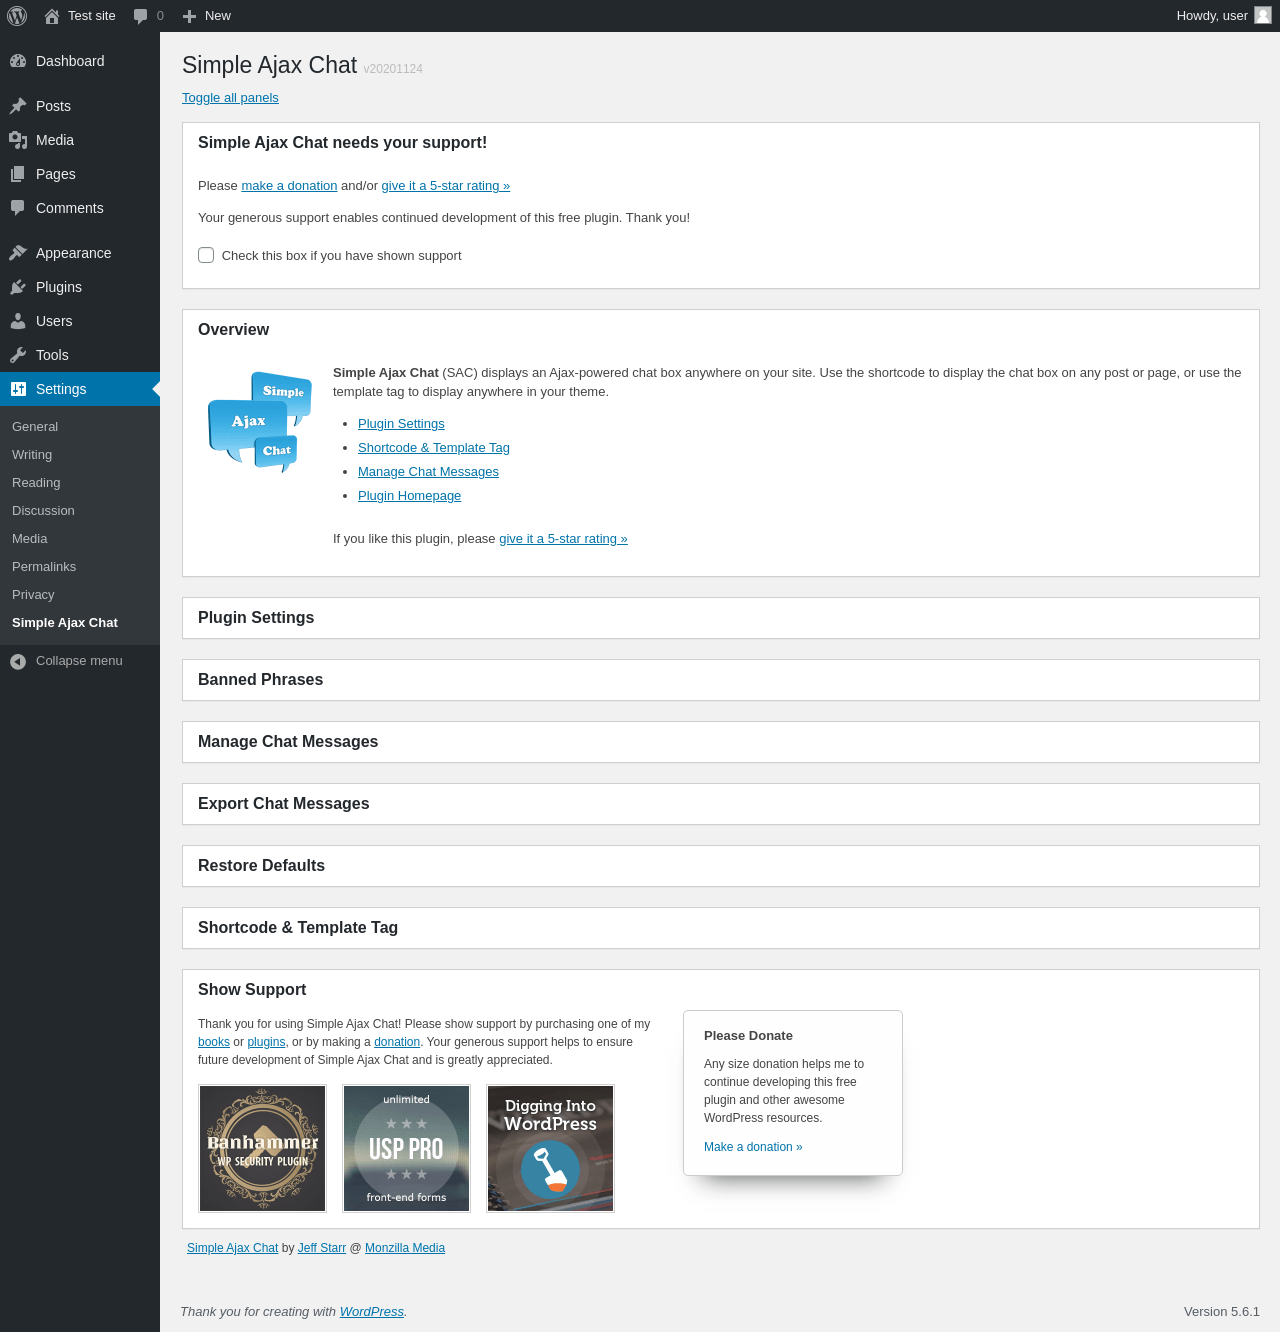
Task: Click 5-star rating link in support panel
Action: point(446,185)
